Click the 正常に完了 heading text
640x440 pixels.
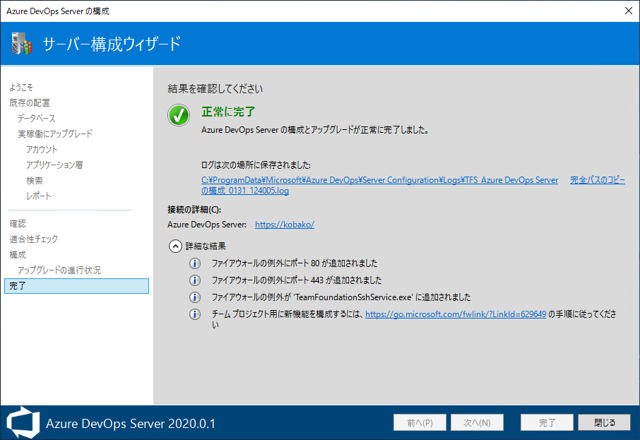(x=228, y=112)
